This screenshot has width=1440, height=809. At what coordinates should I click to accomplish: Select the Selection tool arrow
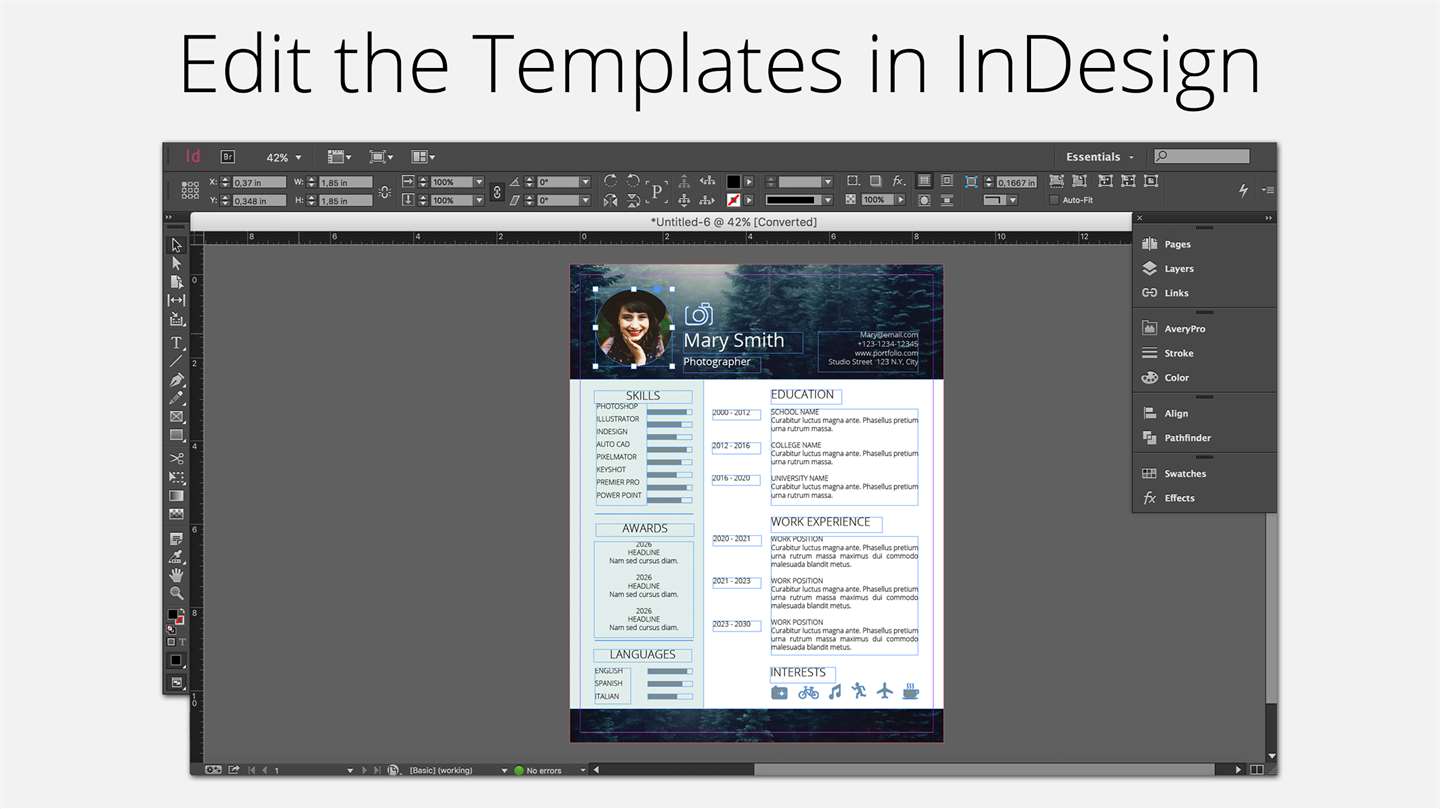pyautogui.click(x=176, y=245)
